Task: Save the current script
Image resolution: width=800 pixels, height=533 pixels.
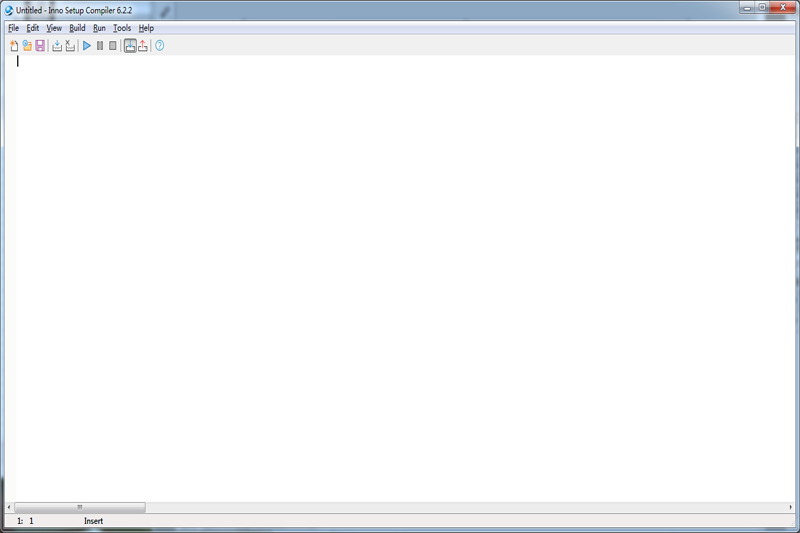Action: coord(40,46)
